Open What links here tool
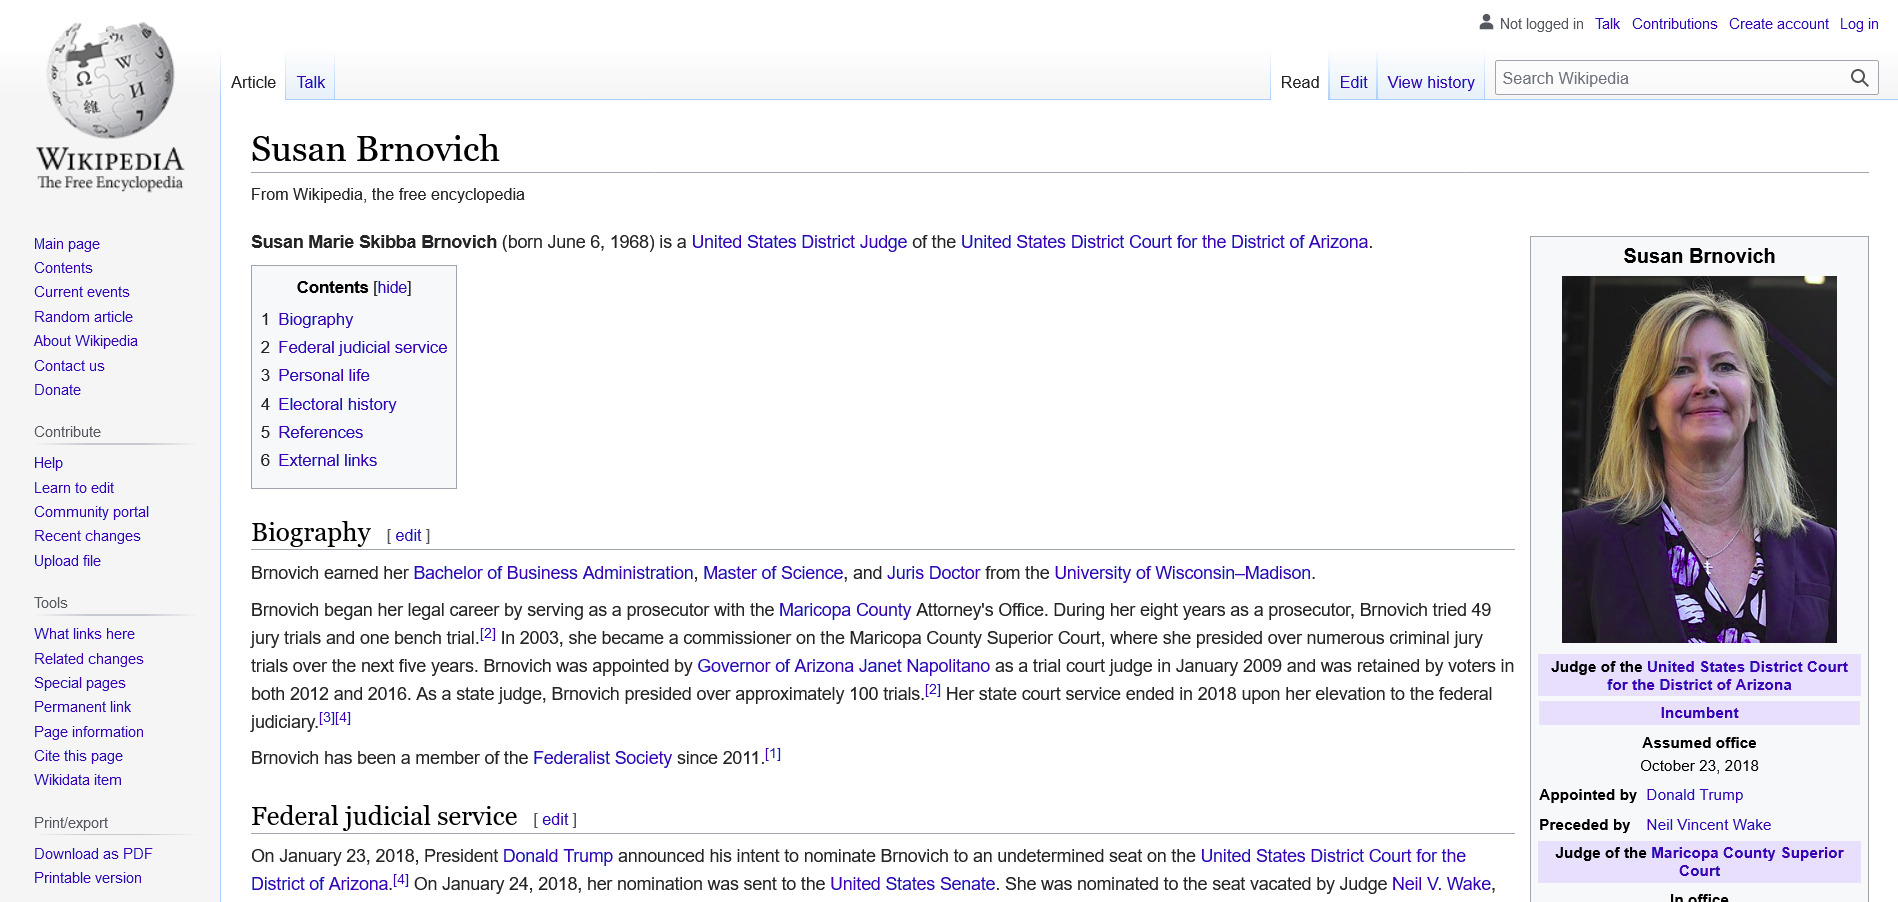Viewport: 1898px width, 902px height. (x=84, y=634)
